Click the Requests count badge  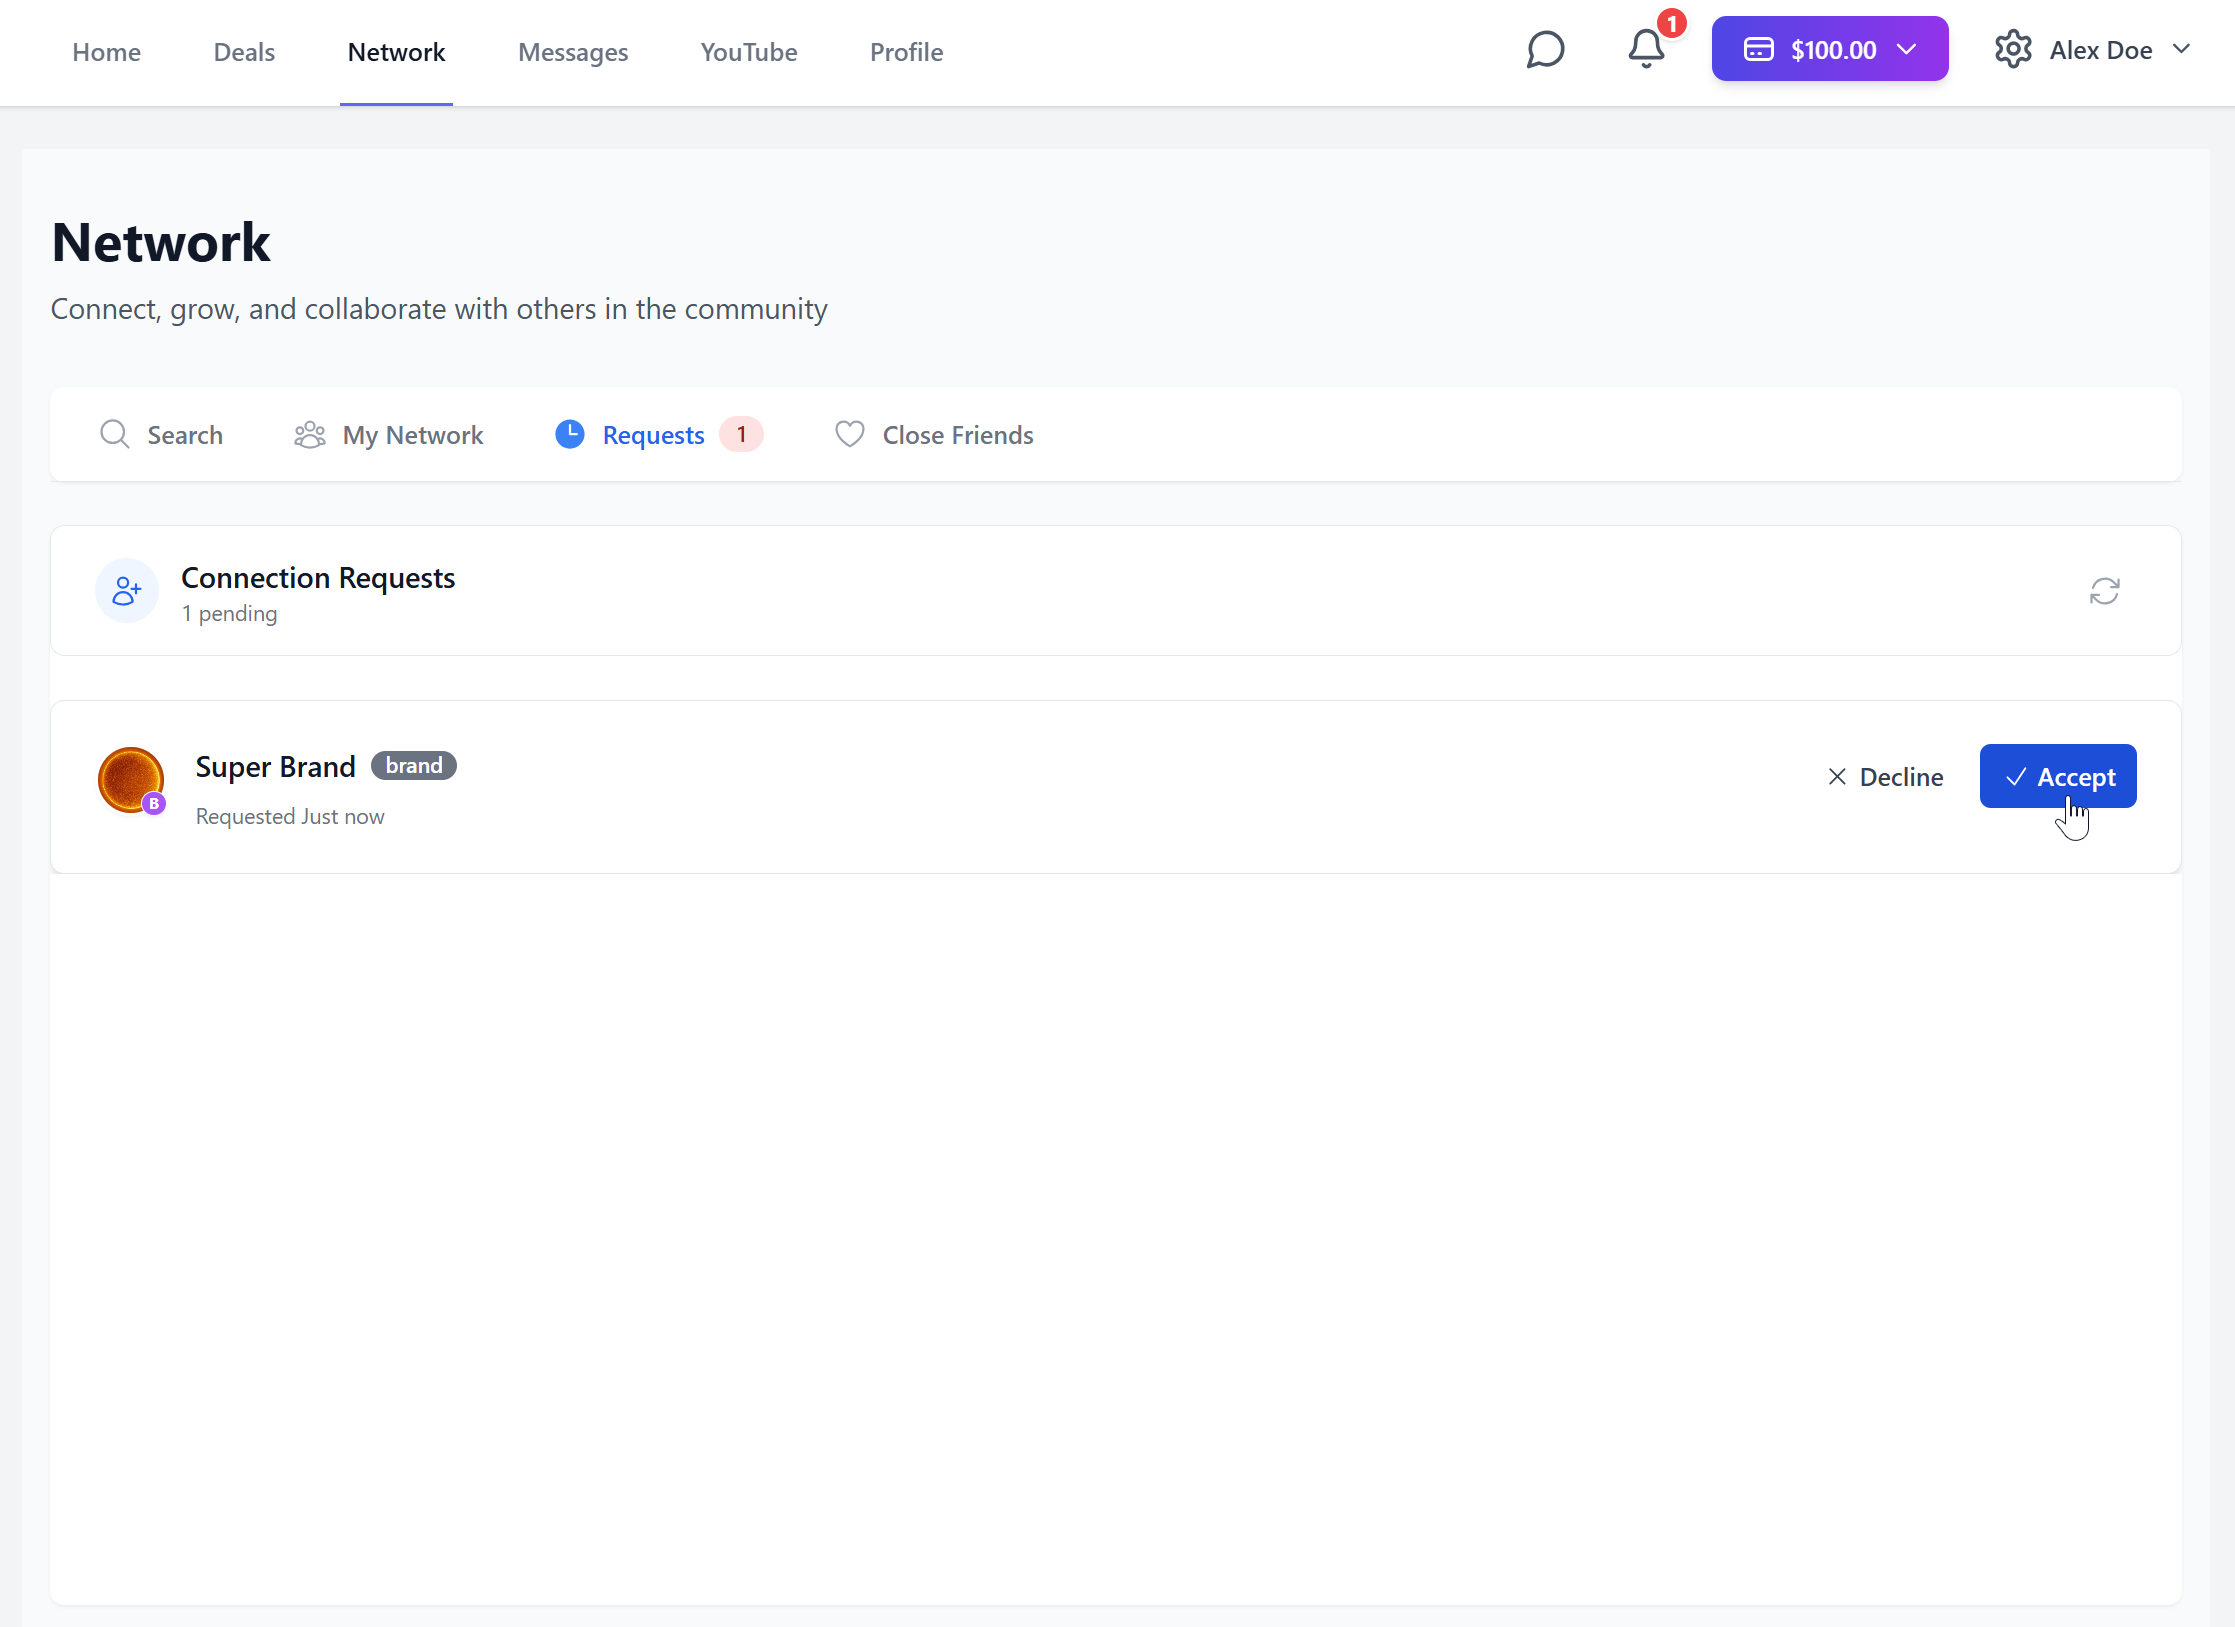[x=741, y=435]
